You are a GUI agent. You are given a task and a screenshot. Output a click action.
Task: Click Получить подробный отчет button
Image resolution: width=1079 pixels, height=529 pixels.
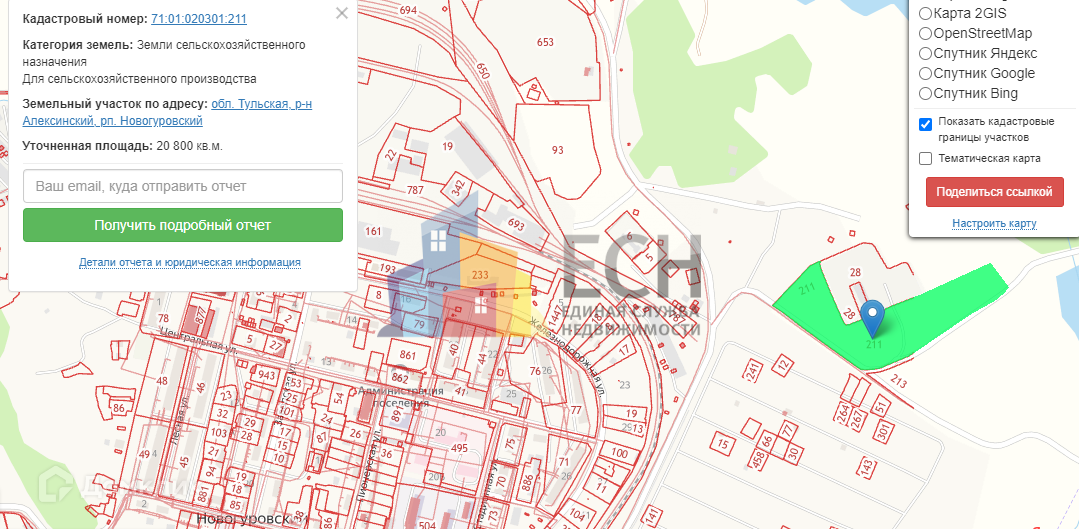coord(182,225)
